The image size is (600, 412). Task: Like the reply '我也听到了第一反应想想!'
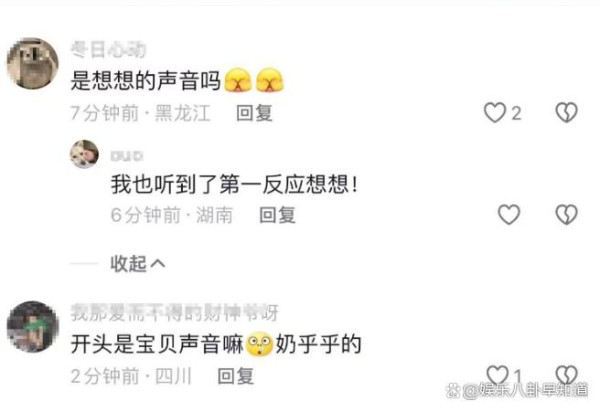point(509,214)
